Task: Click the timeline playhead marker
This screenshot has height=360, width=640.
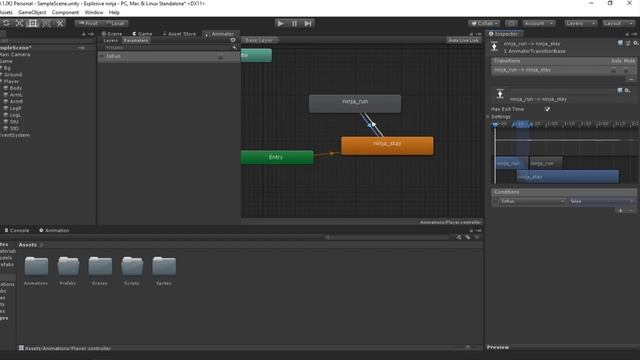Action: pos(495,125)
